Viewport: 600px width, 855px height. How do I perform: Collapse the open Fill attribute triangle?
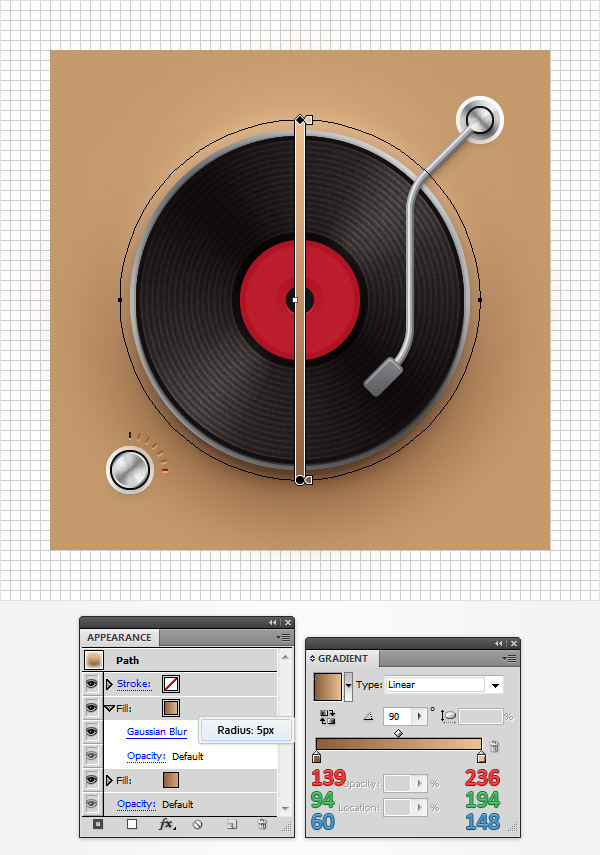109,708
